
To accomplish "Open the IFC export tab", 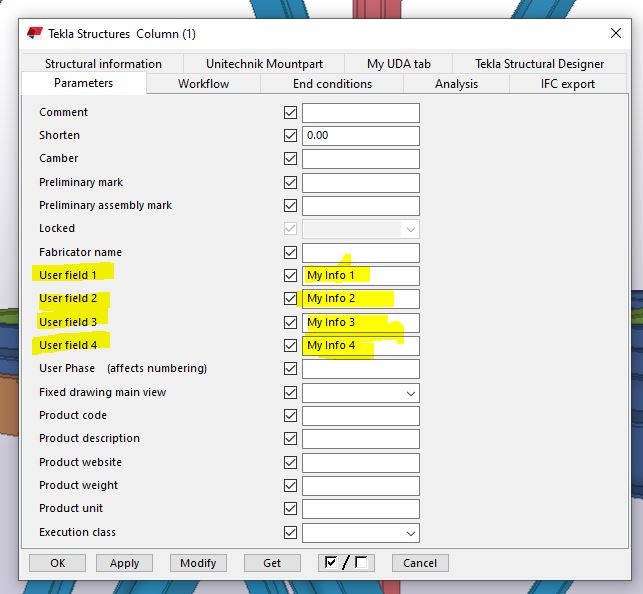I will pyautogui.click(x=568, y=84).
